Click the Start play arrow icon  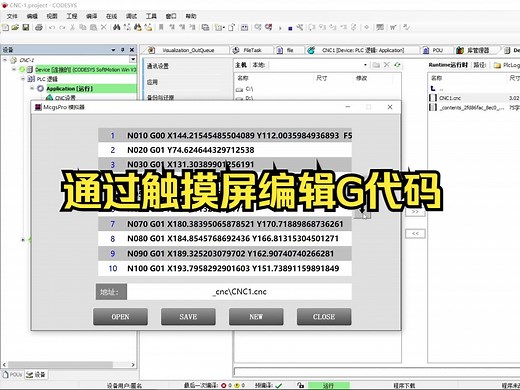tap(280, 28)
